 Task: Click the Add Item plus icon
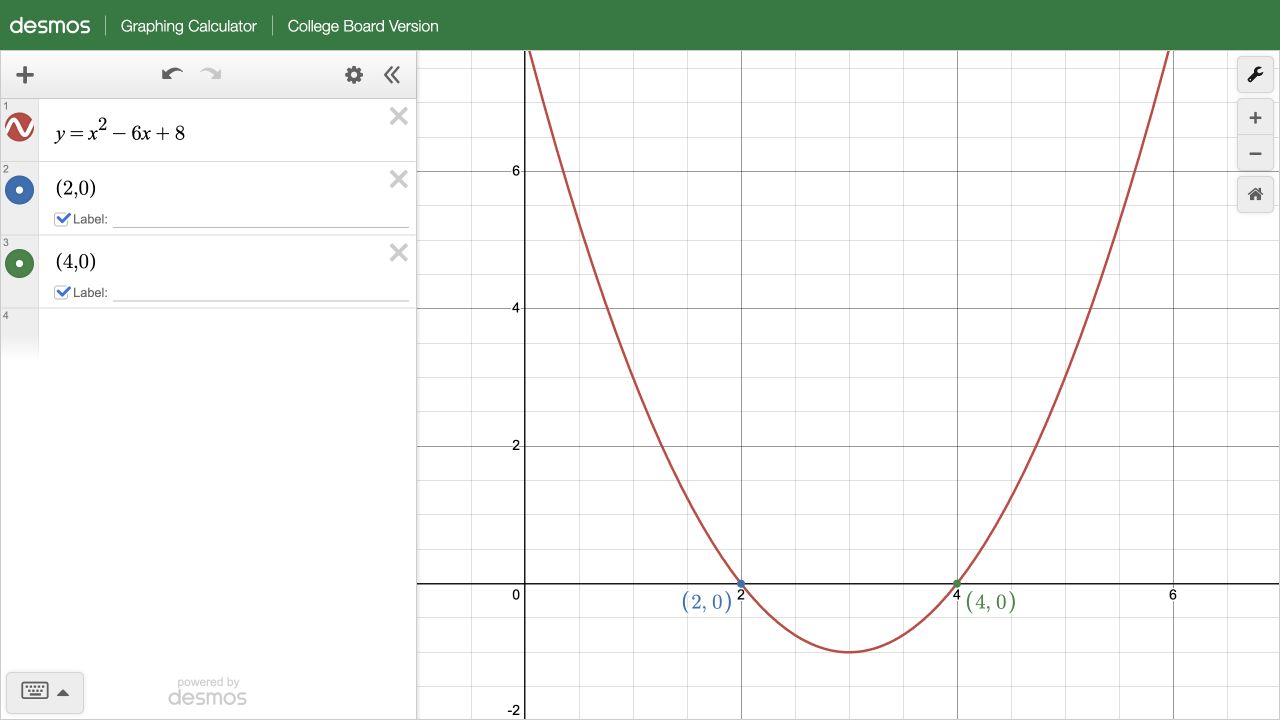(x=25, y=75)
